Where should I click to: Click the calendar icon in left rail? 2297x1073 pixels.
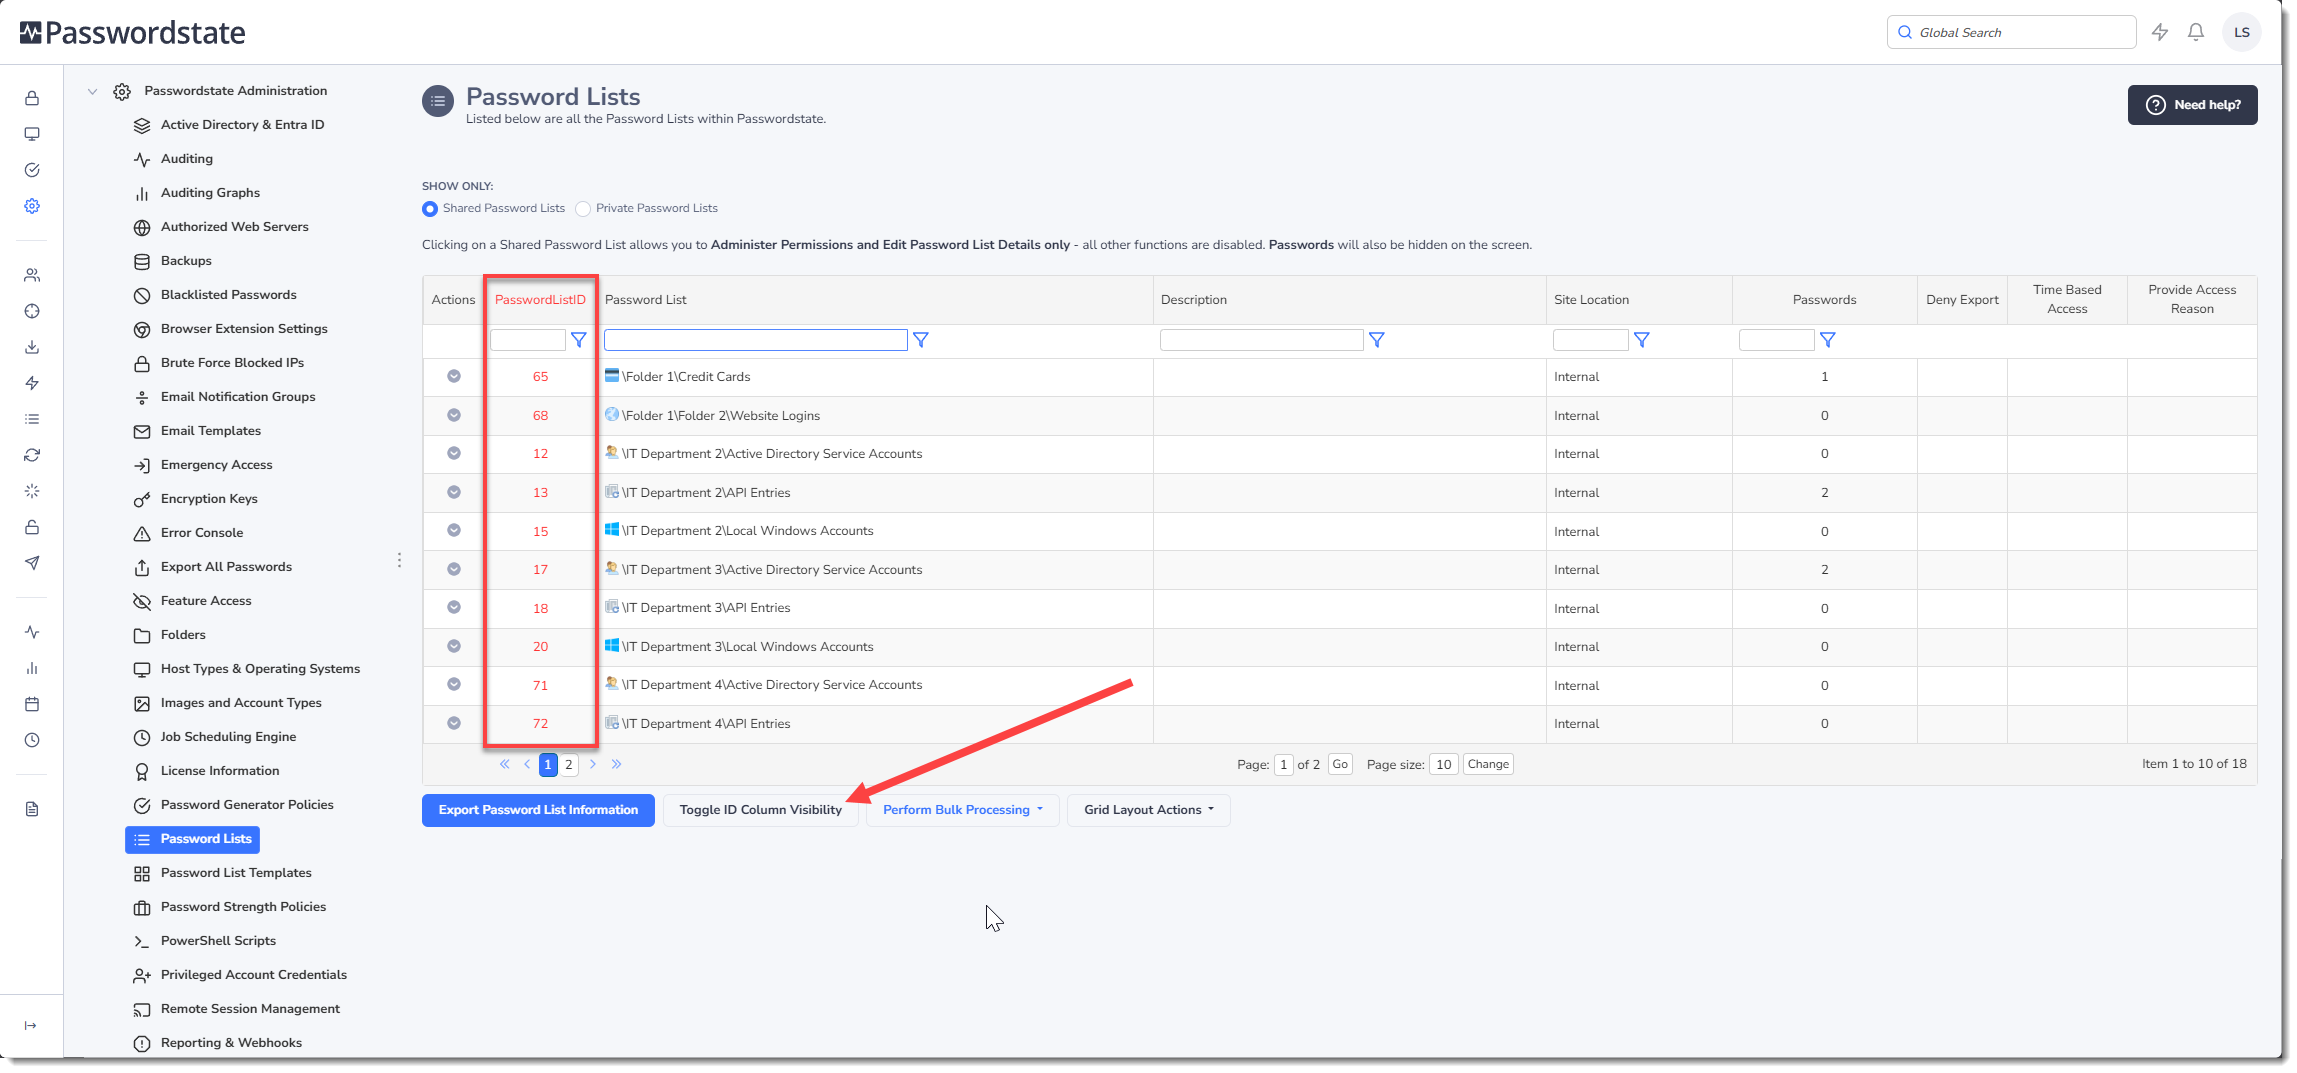pyautogui.click(x=32, y=704)
